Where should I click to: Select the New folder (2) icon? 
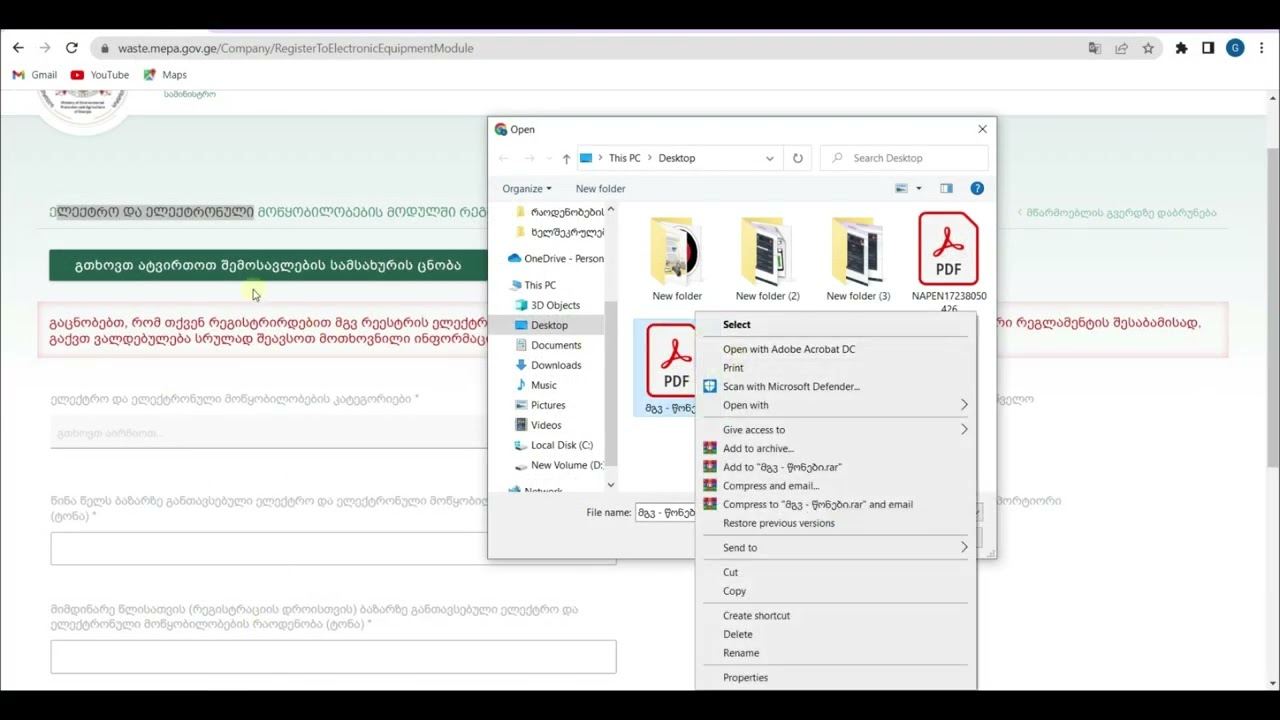(x=767, y=258)
